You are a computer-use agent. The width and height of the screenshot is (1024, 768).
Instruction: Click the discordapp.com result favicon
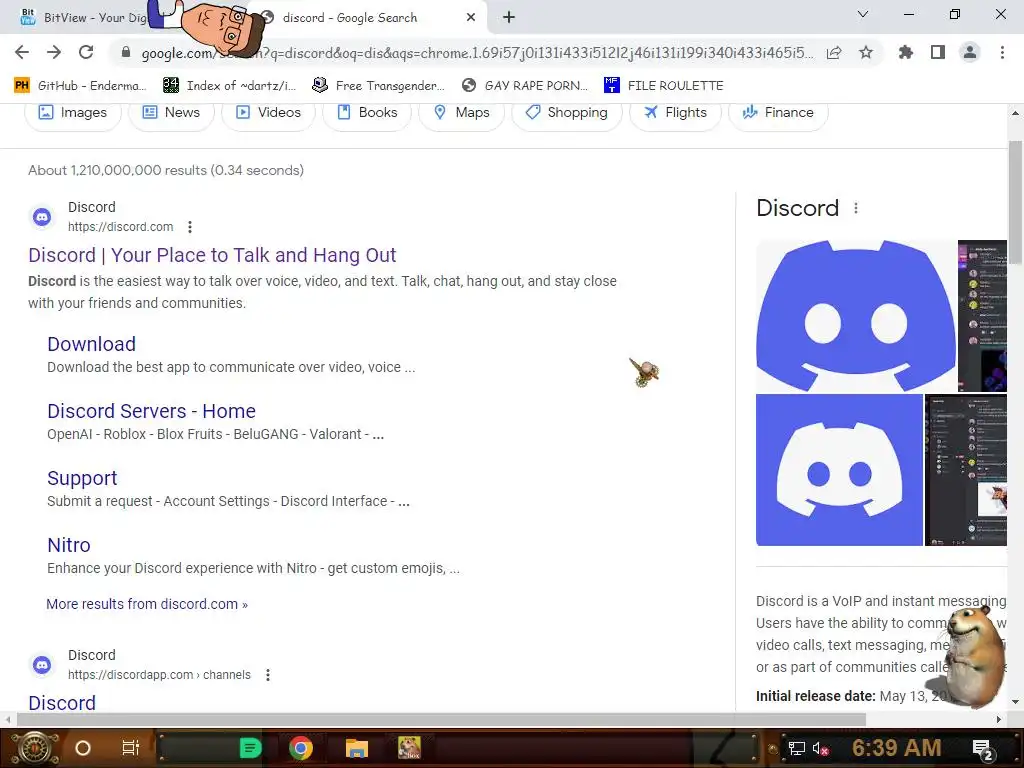42,665
